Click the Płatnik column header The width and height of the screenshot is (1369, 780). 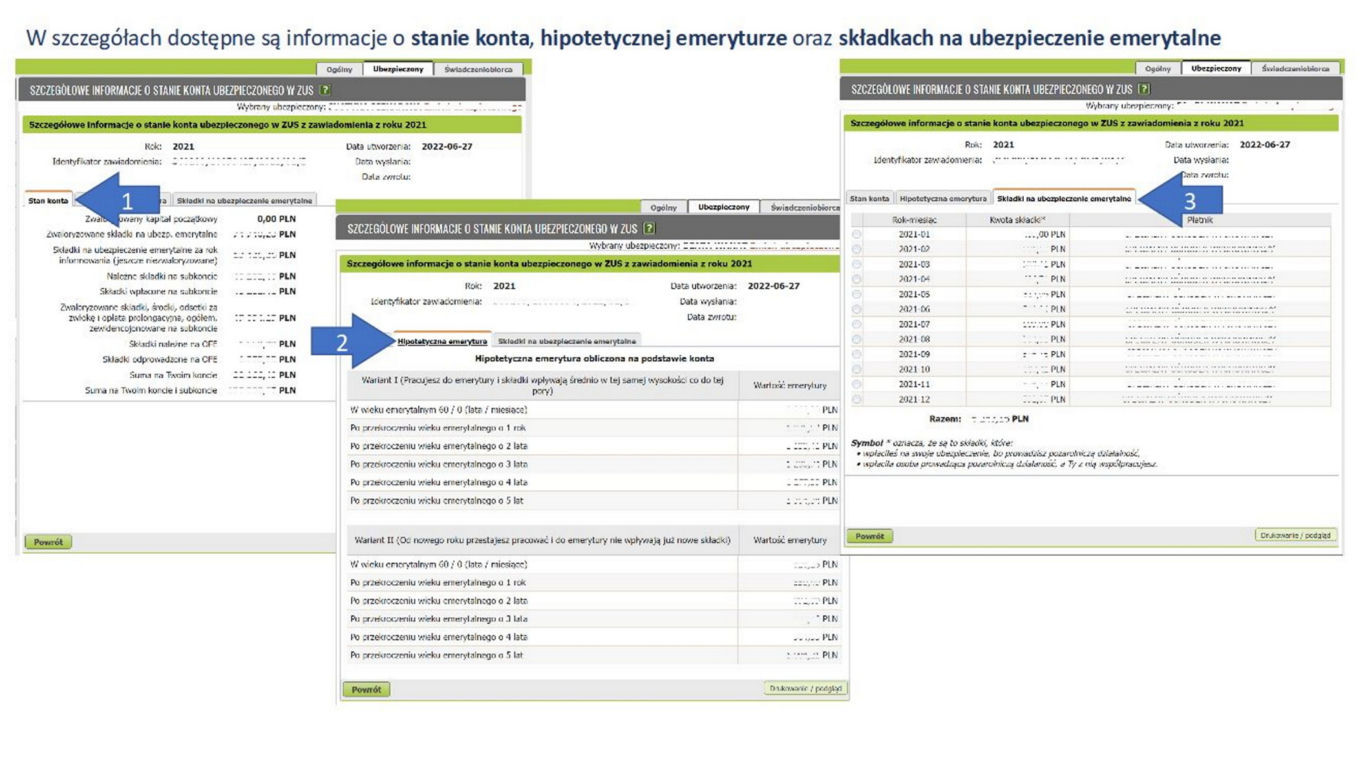click(x=1200, y=218)
